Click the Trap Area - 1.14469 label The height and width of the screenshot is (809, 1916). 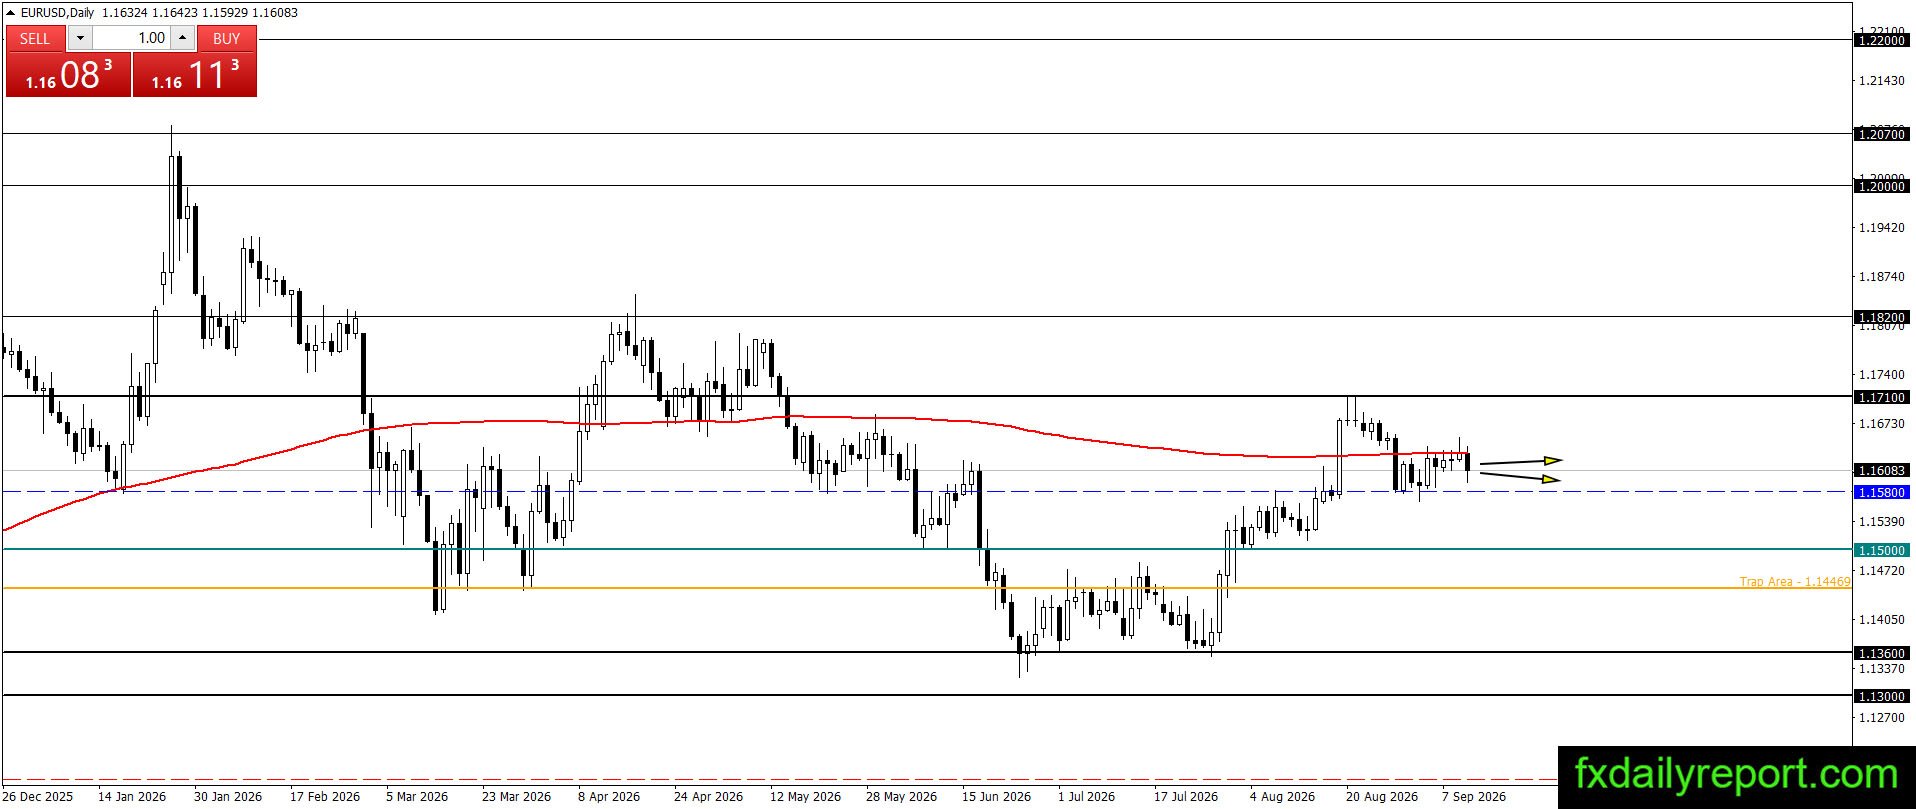point(1794,581)
